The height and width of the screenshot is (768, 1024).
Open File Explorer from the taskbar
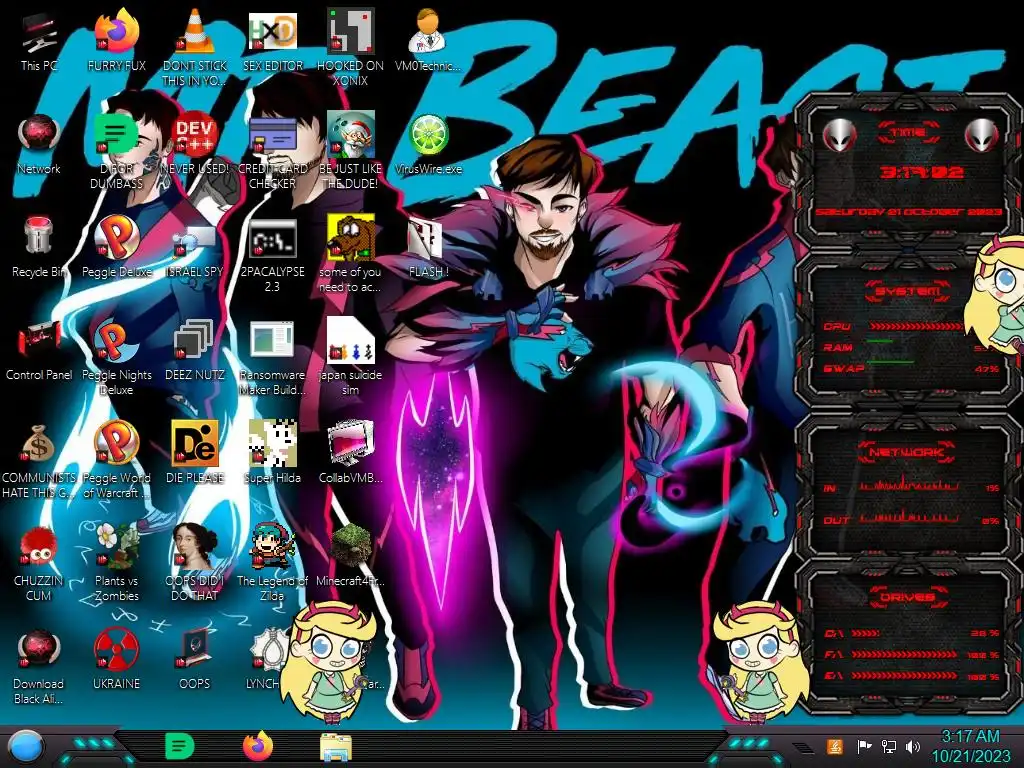[x=336, y=747]
